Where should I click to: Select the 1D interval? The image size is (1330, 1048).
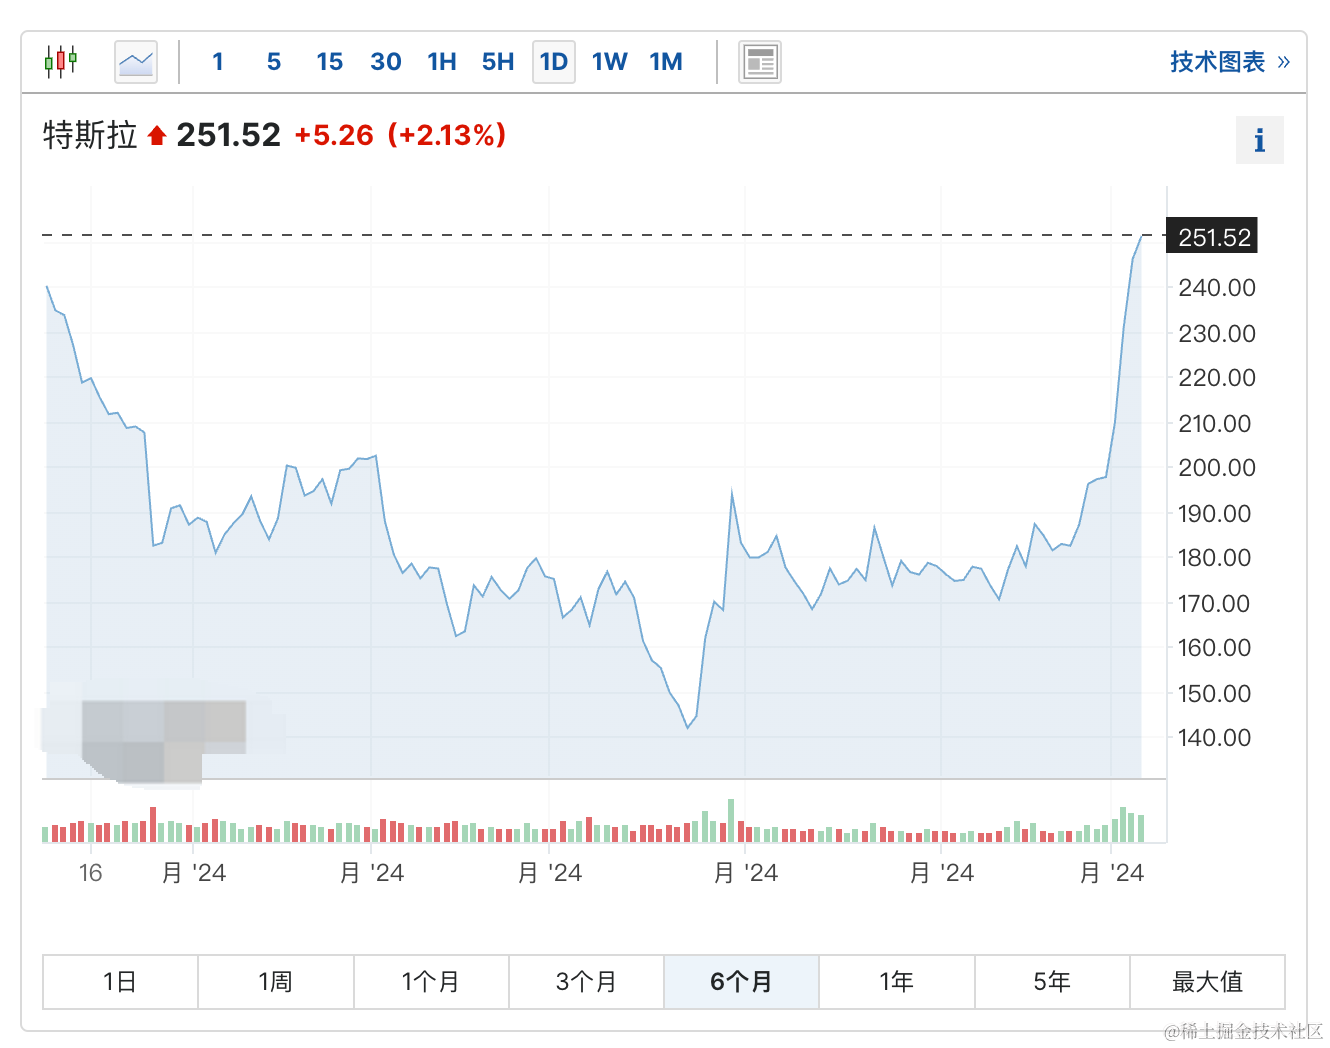coord(554,62)
